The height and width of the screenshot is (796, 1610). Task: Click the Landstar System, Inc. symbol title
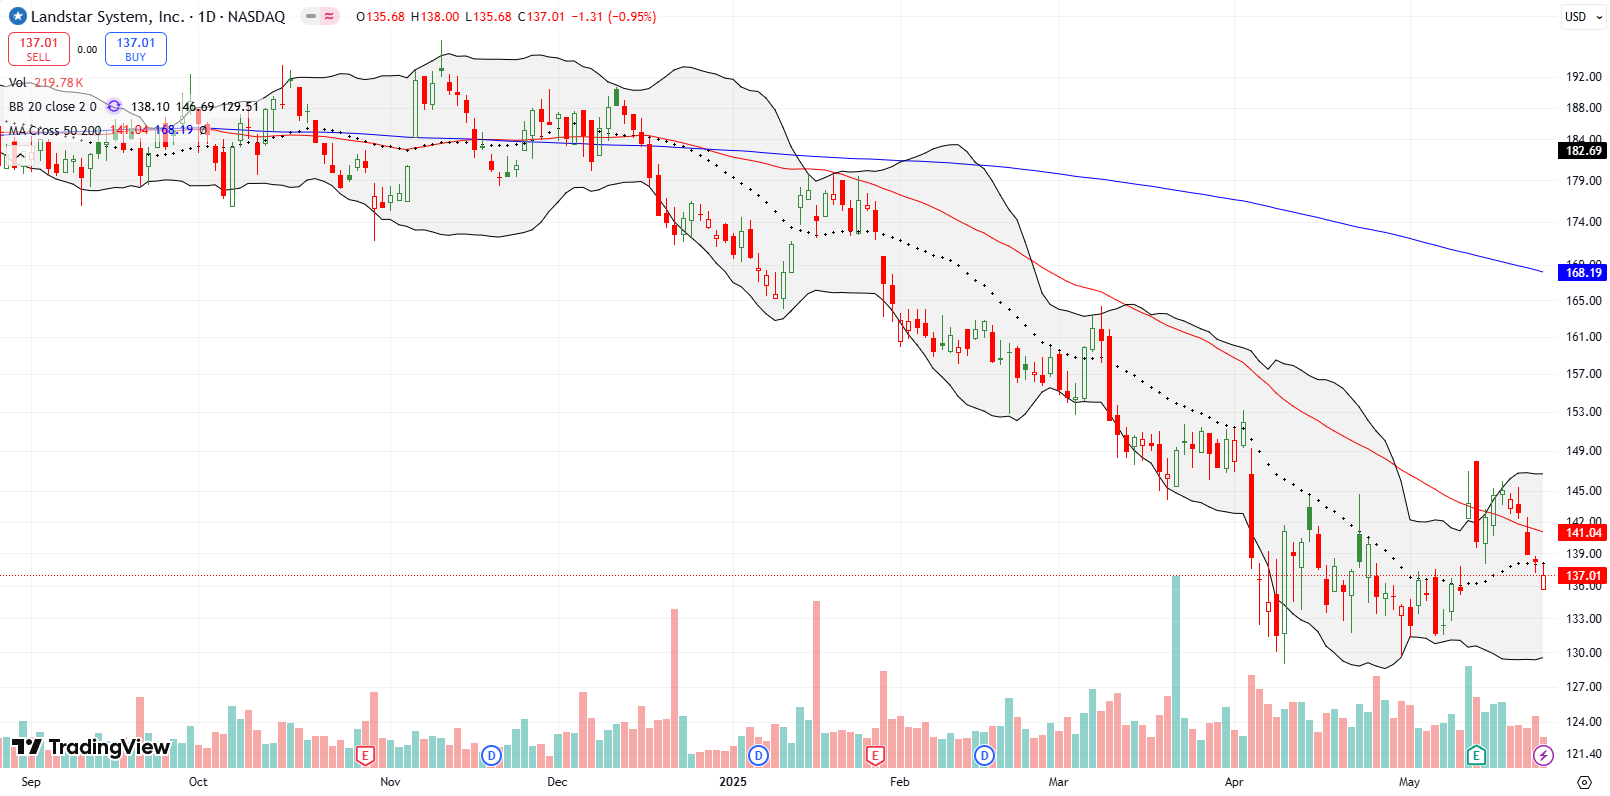108,17
